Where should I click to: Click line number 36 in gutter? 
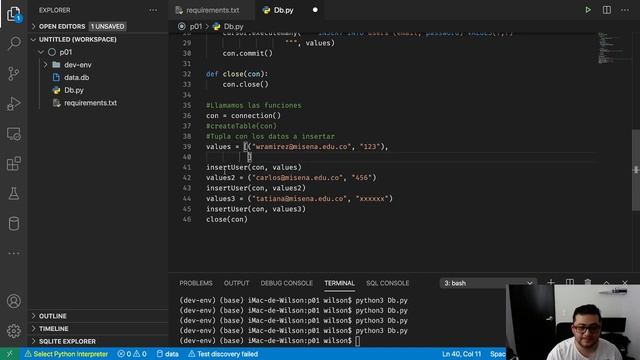point(187,116)
